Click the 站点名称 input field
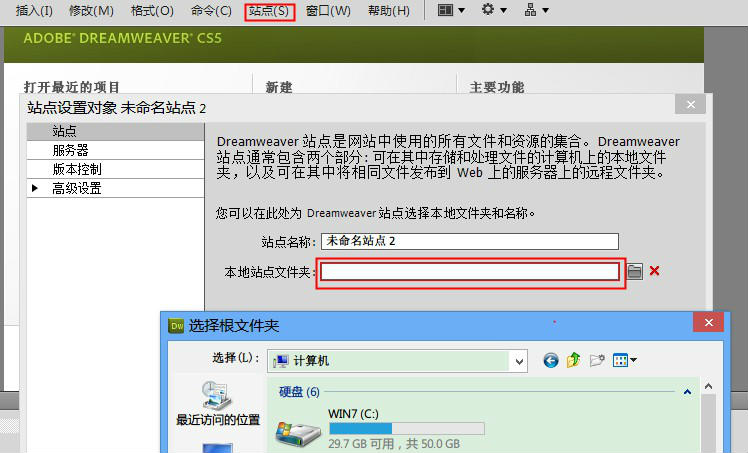Viewport: 748px width, 453px height. point(470,241)
